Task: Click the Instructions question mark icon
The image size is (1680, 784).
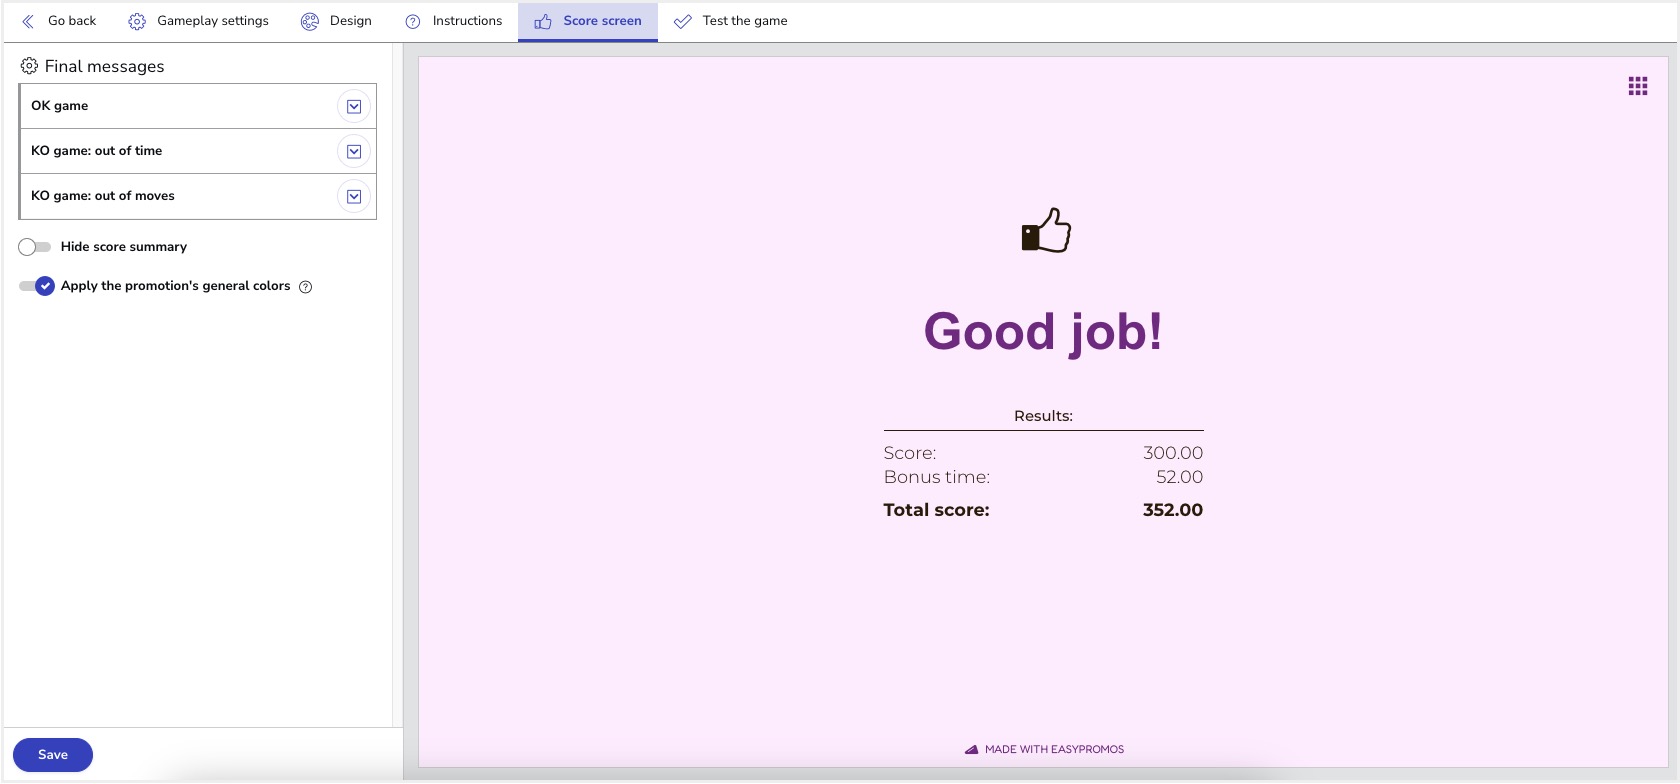Action: click(x=413, y=21)
